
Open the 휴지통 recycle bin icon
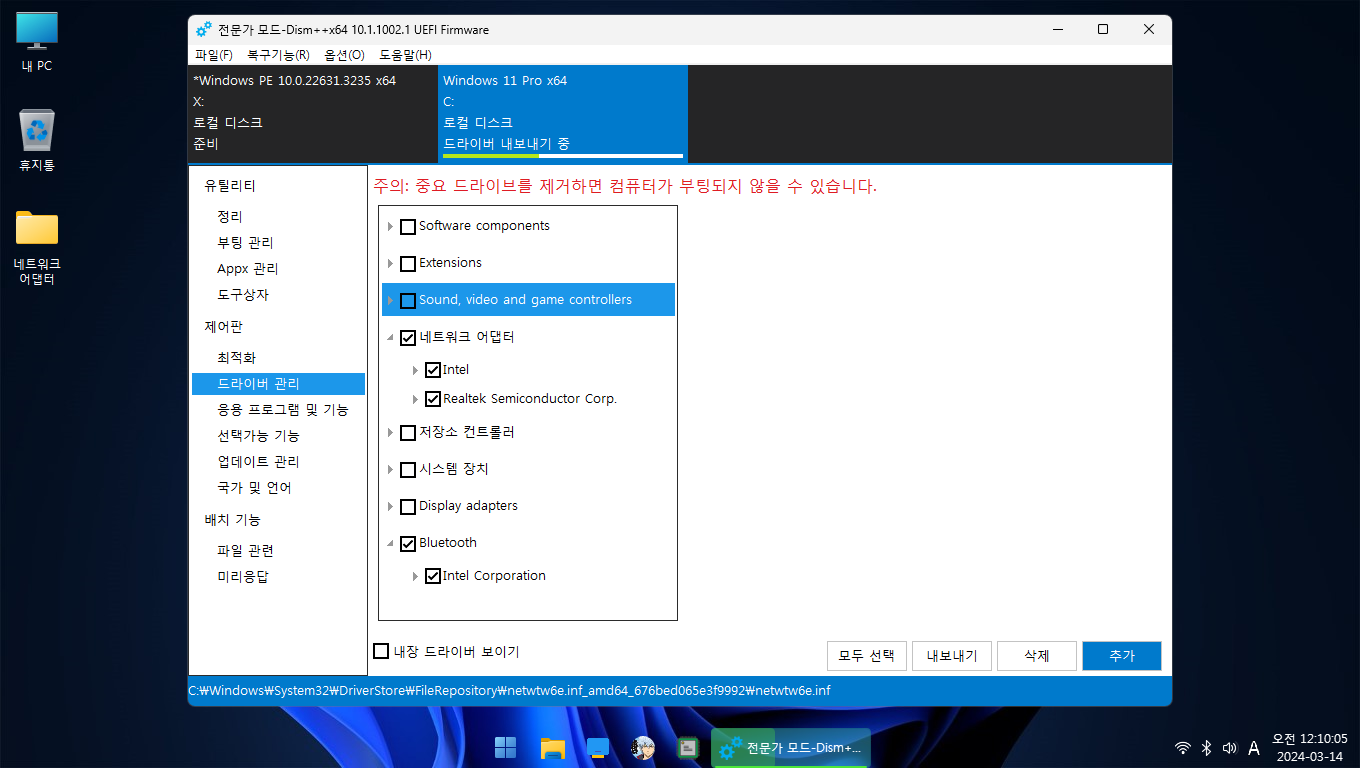(x=37, y=140)
